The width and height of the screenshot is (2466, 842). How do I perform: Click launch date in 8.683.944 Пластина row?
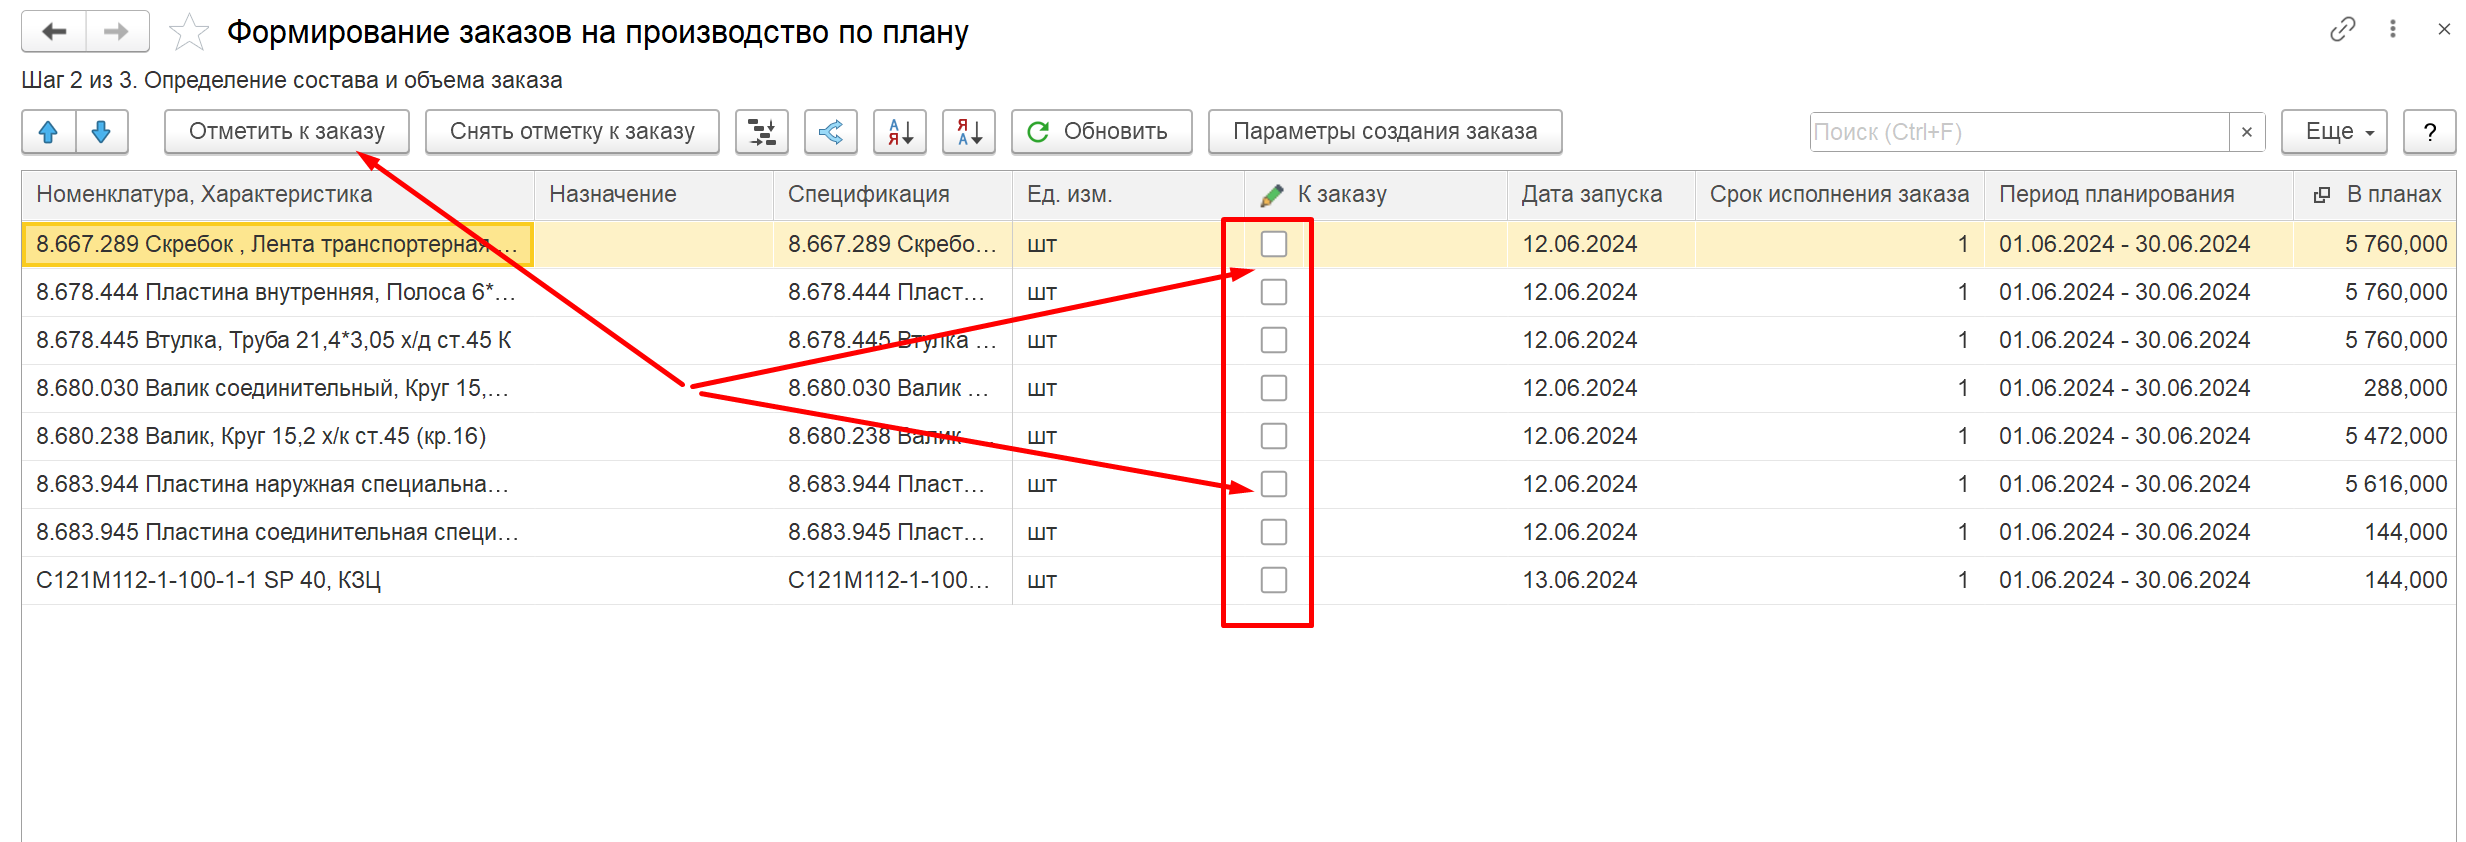(1601, 484)
